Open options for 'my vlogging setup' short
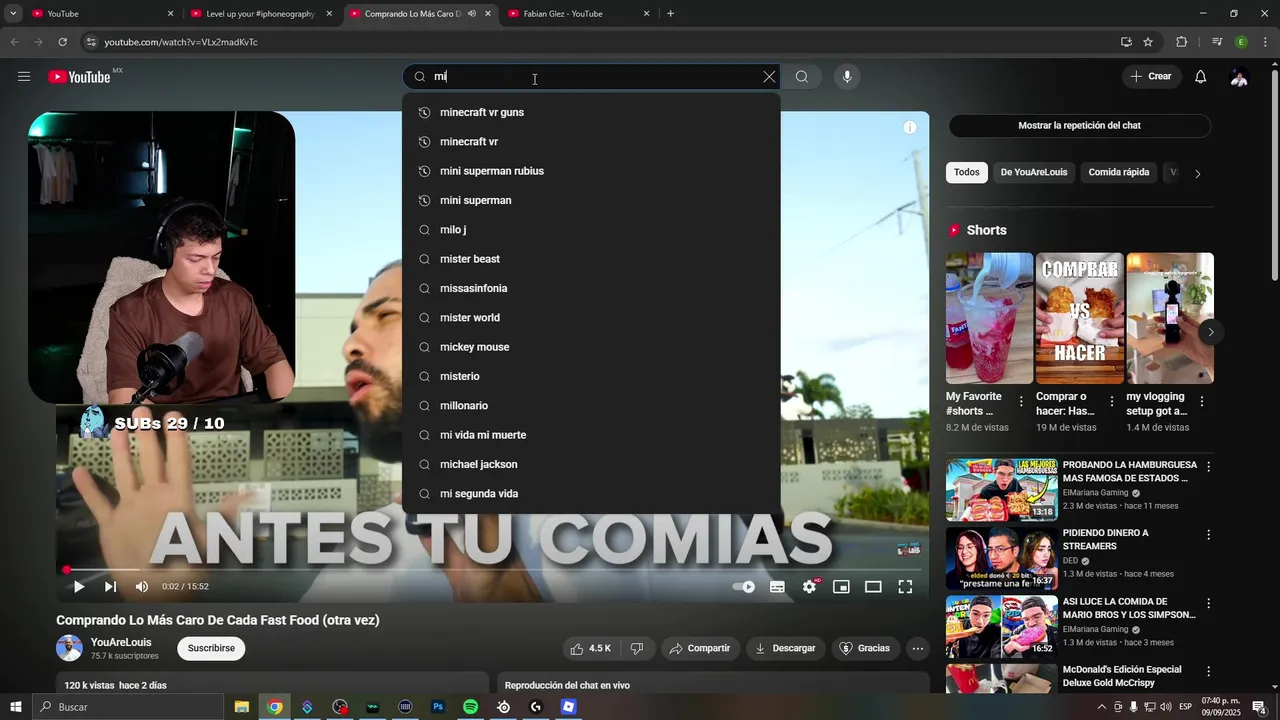1280x720 pixels. (1201, 402)
